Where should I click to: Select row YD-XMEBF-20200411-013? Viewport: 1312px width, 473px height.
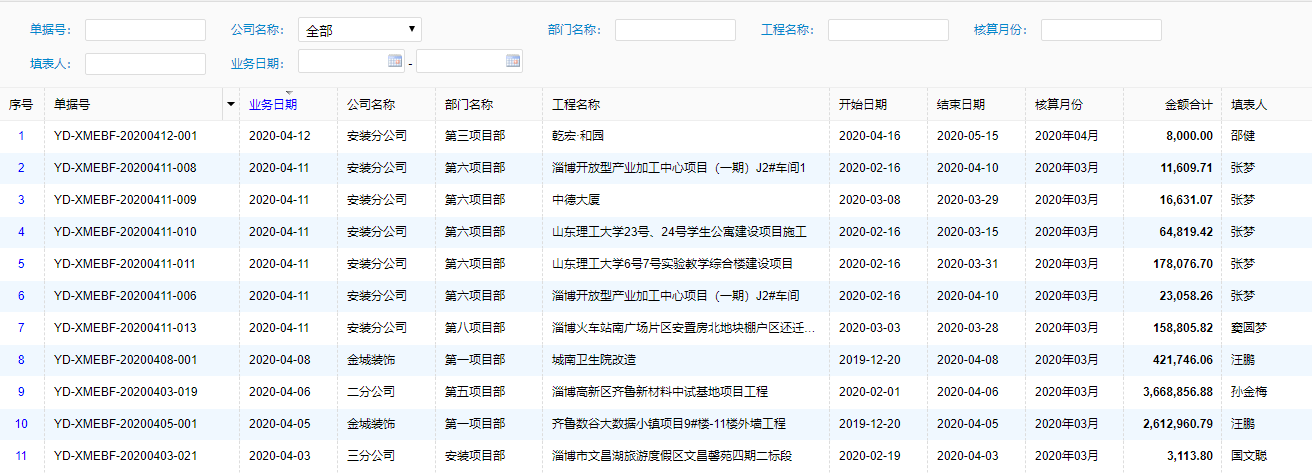pos(656,328)
